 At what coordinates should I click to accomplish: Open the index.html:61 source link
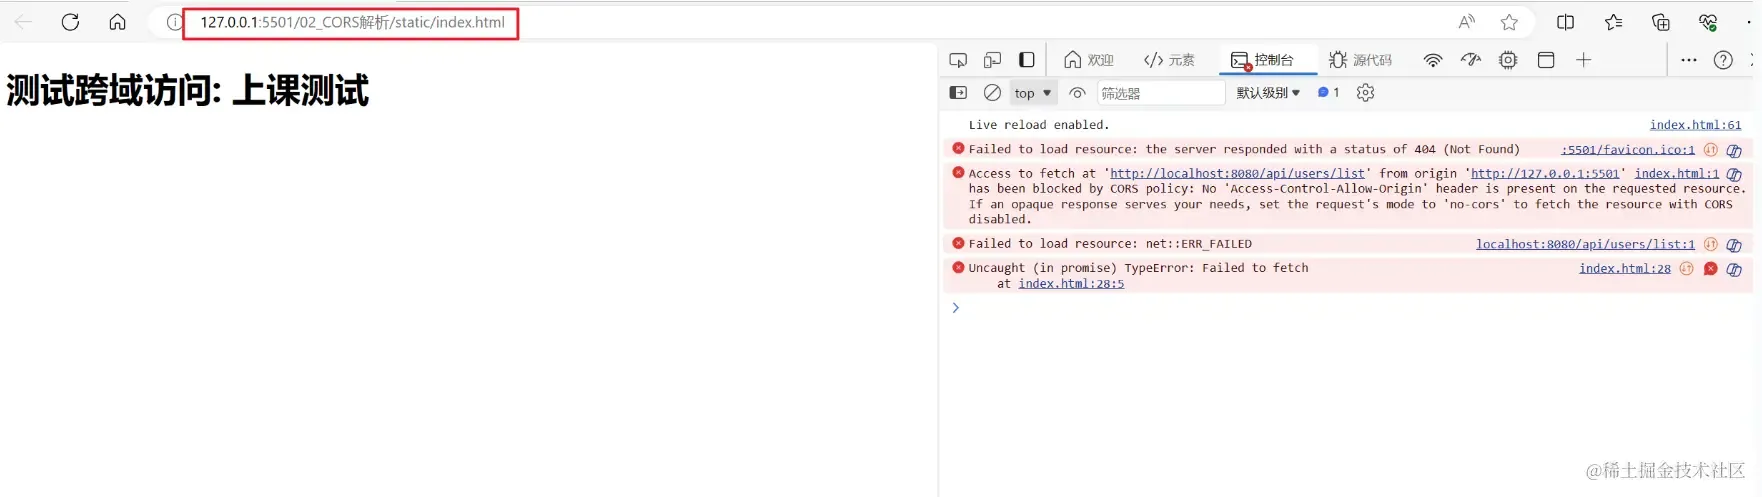(1695, 125)
